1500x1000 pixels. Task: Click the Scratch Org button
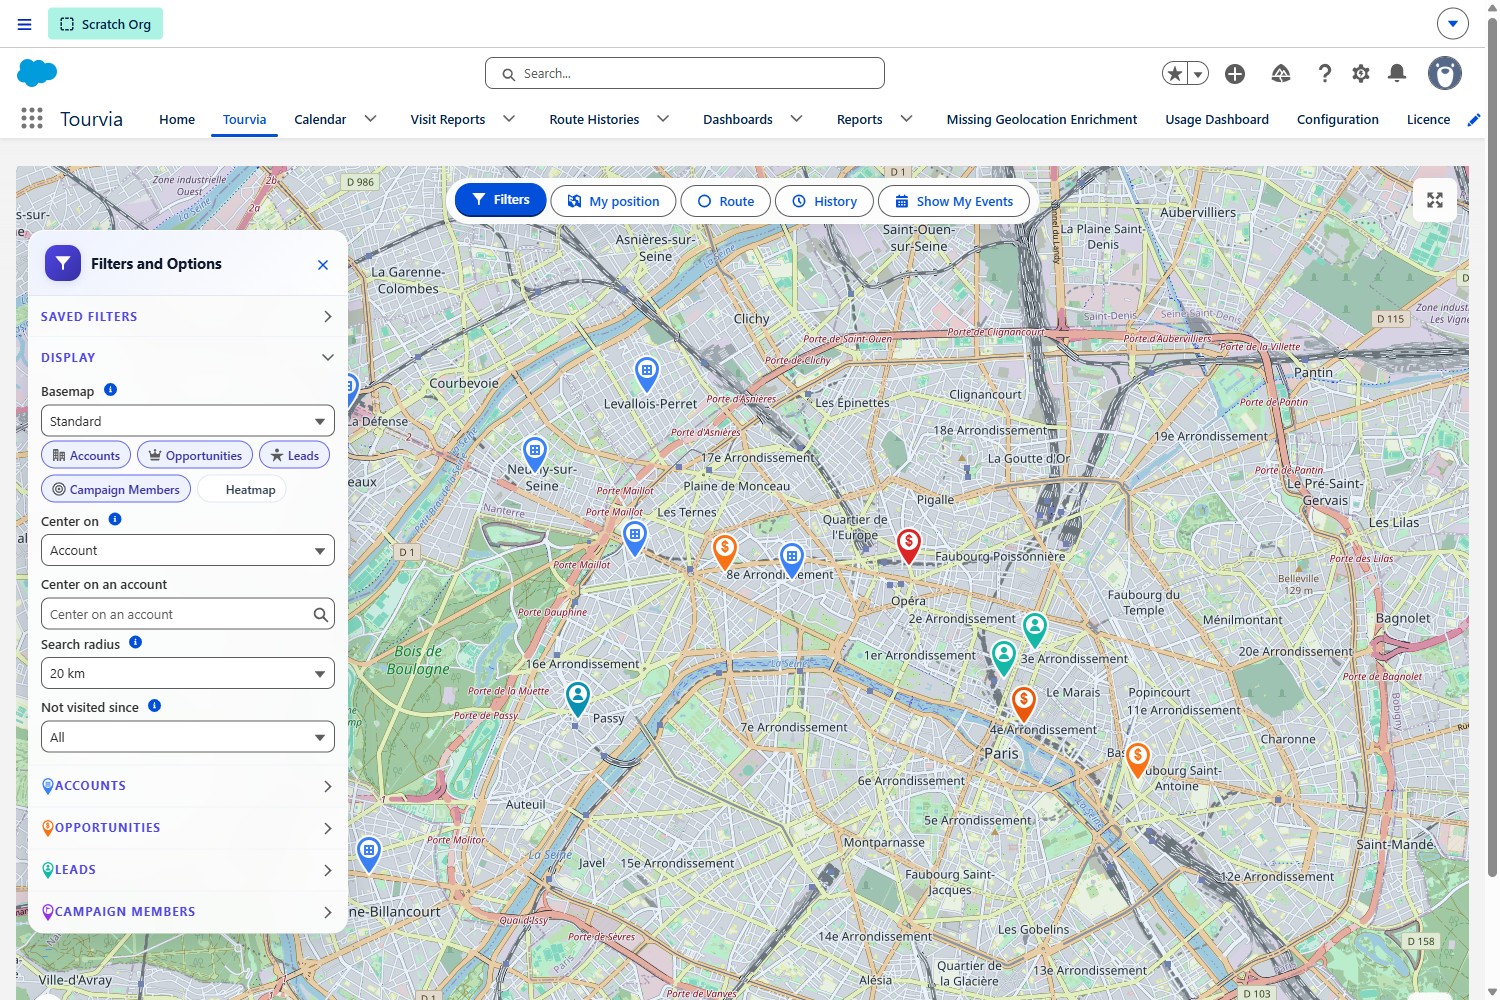[x=105, y=24]
